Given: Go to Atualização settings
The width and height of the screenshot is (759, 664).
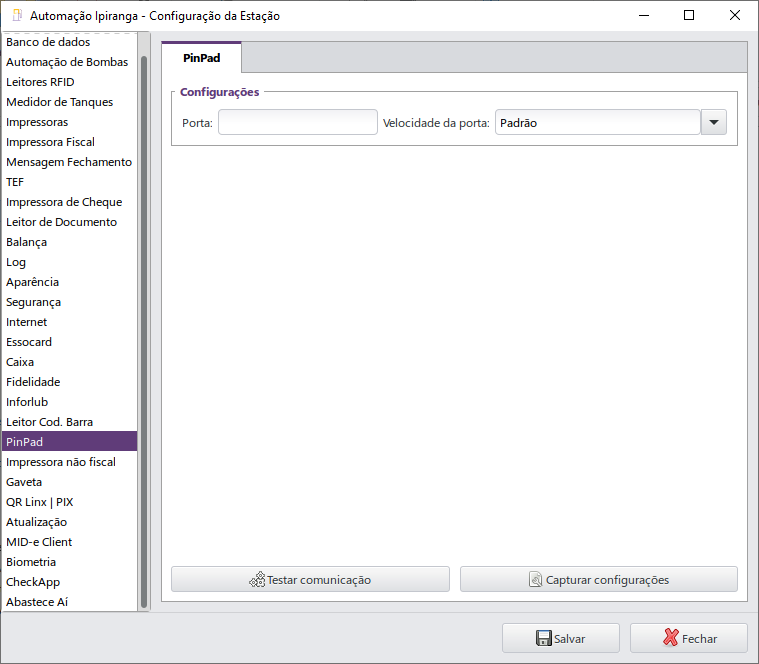Looking at the screenshot, I should tap(70, 522).
